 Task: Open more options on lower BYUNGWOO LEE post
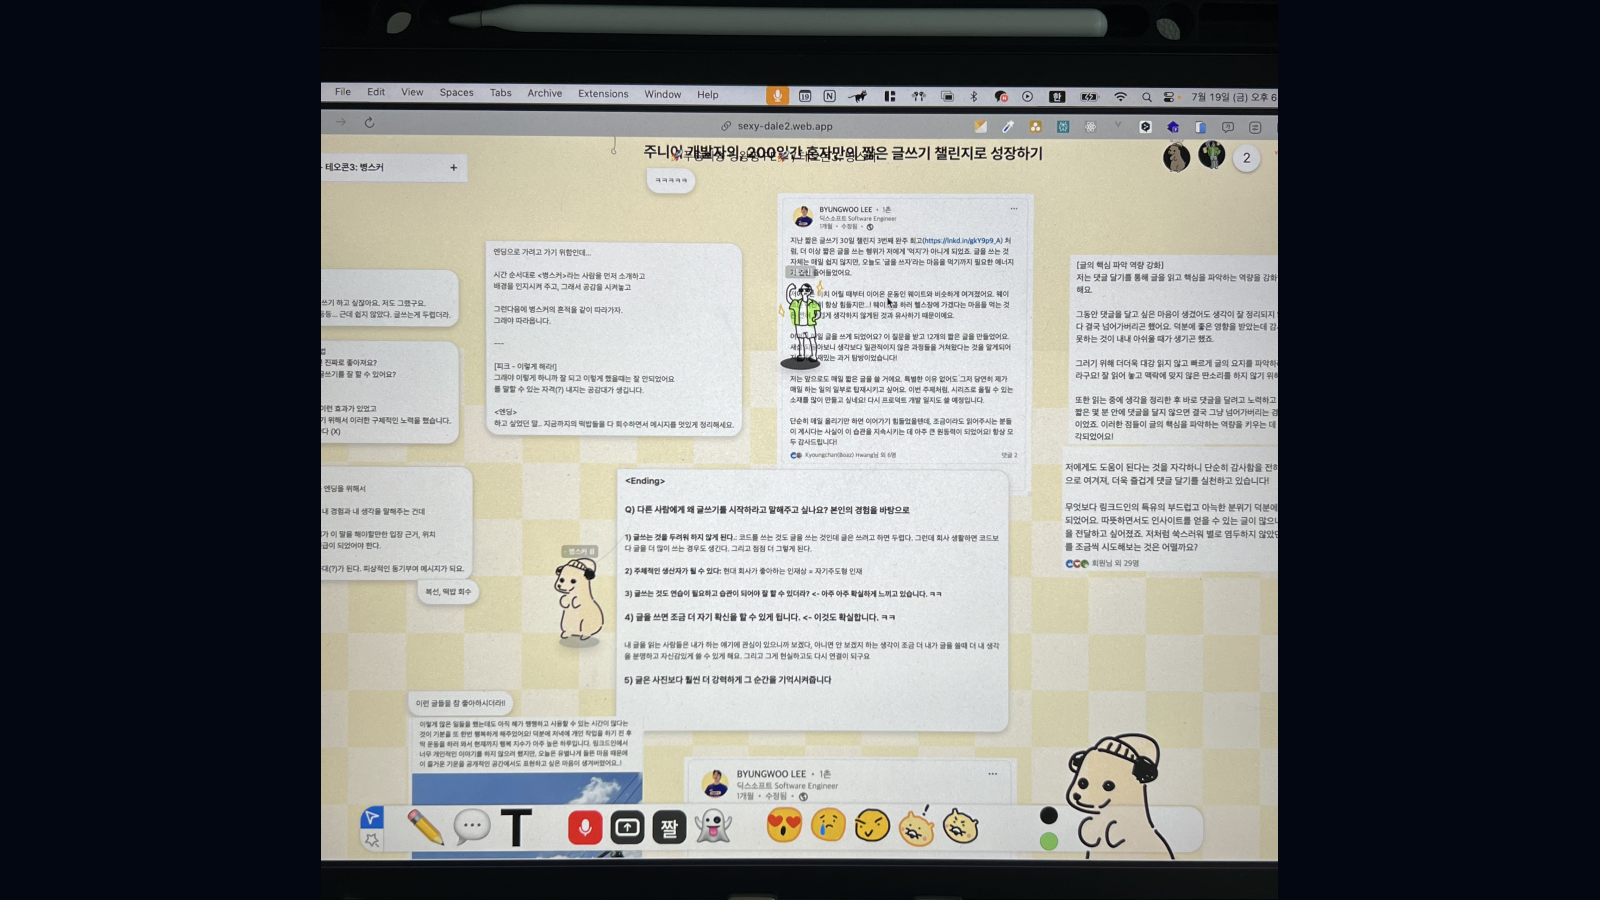point(992,773)
